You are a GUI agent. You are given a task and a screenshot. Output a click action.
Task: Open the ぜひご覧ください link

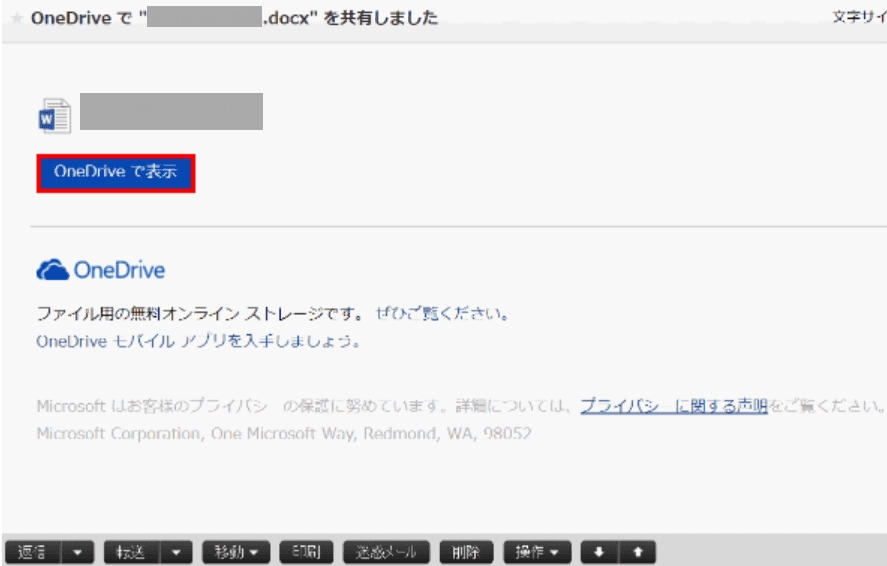442,313
